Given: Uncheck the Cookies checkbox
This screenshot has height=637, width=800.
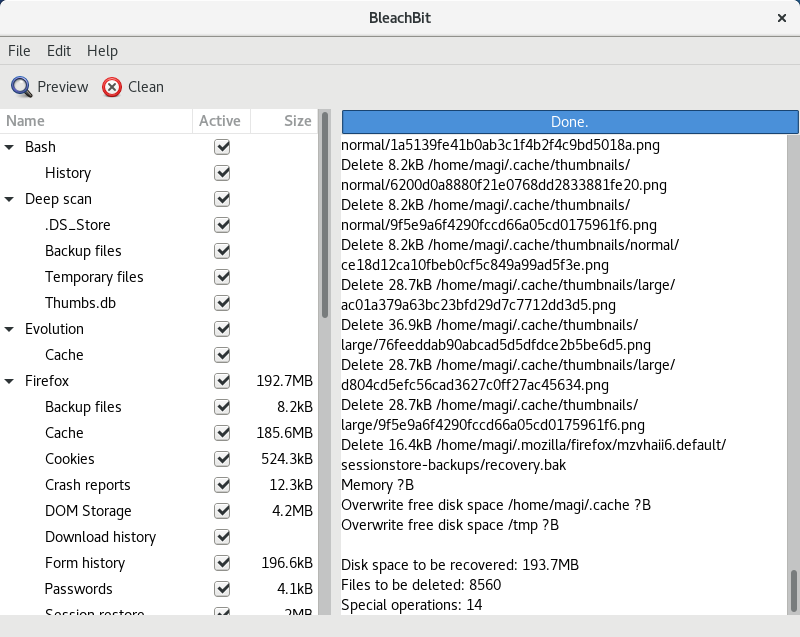Looking at the screenshot, I should point(222,460).
